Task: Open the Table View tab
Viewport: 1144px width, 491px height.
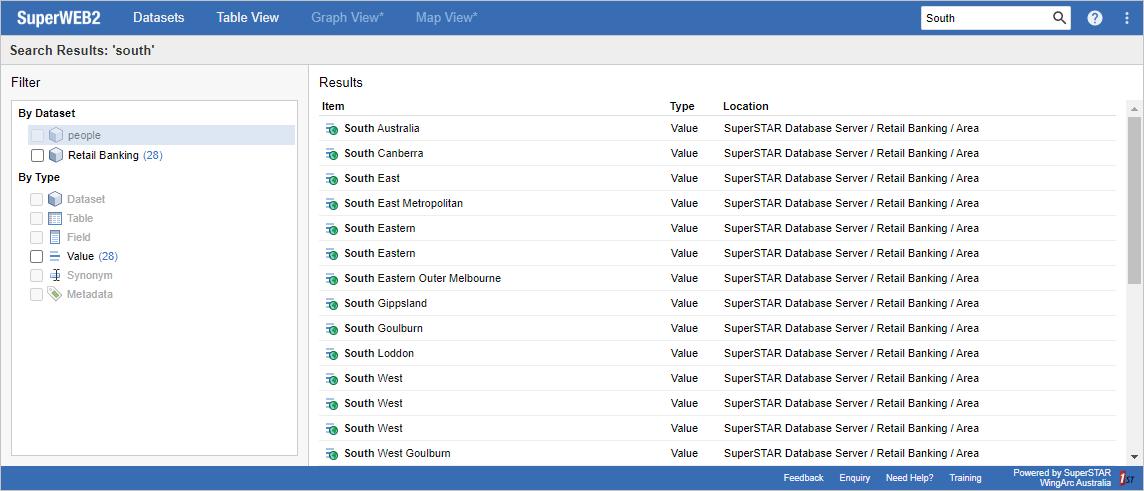Action: click(247, 18)
